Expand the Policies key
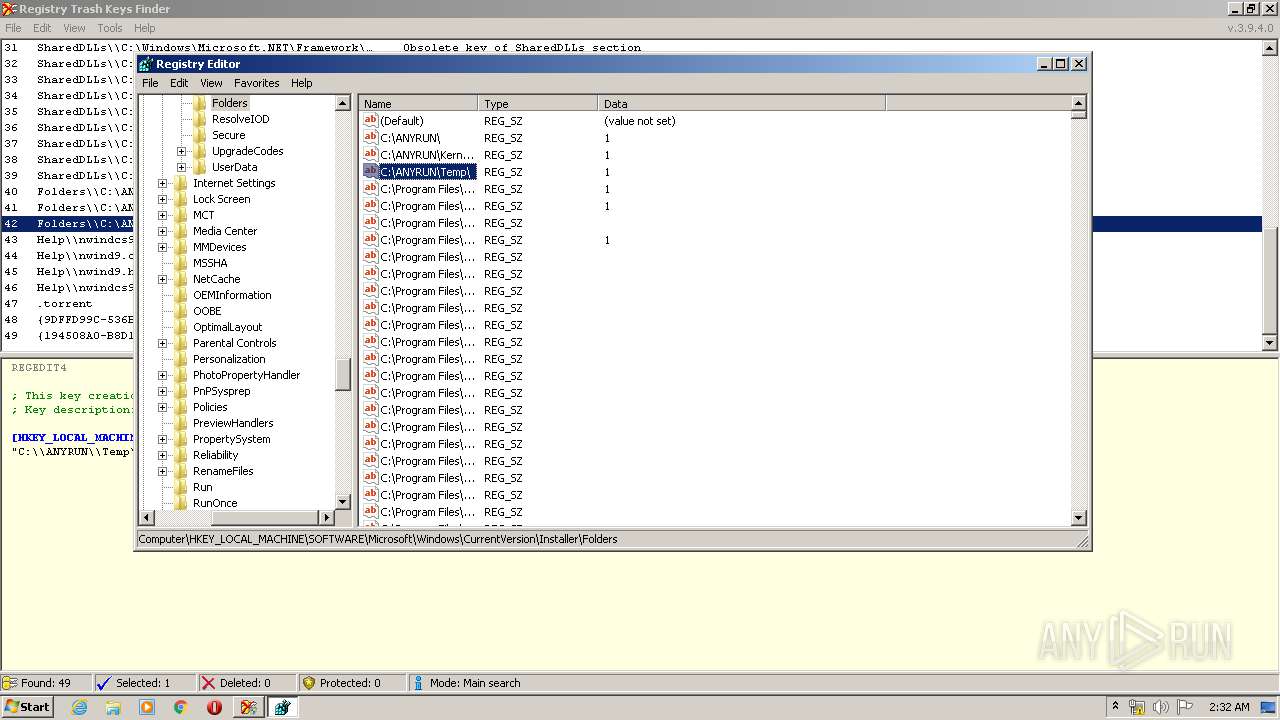 point(163,407)
